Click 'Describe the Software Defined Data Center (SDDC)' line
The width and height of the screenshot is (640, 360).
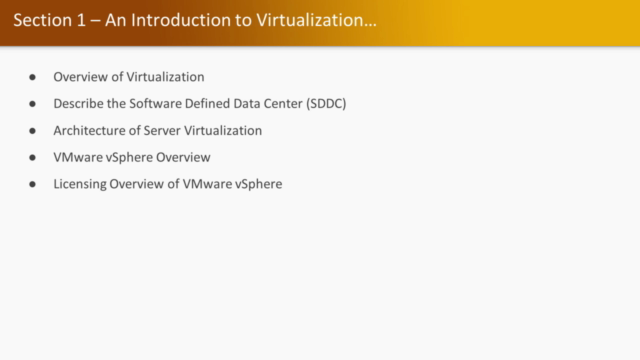click(200, 104)
